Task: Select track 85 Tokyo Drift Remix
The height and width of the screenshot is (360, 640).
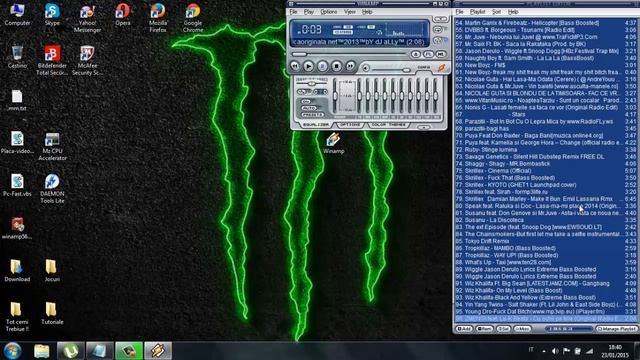Action: [546, 241]
